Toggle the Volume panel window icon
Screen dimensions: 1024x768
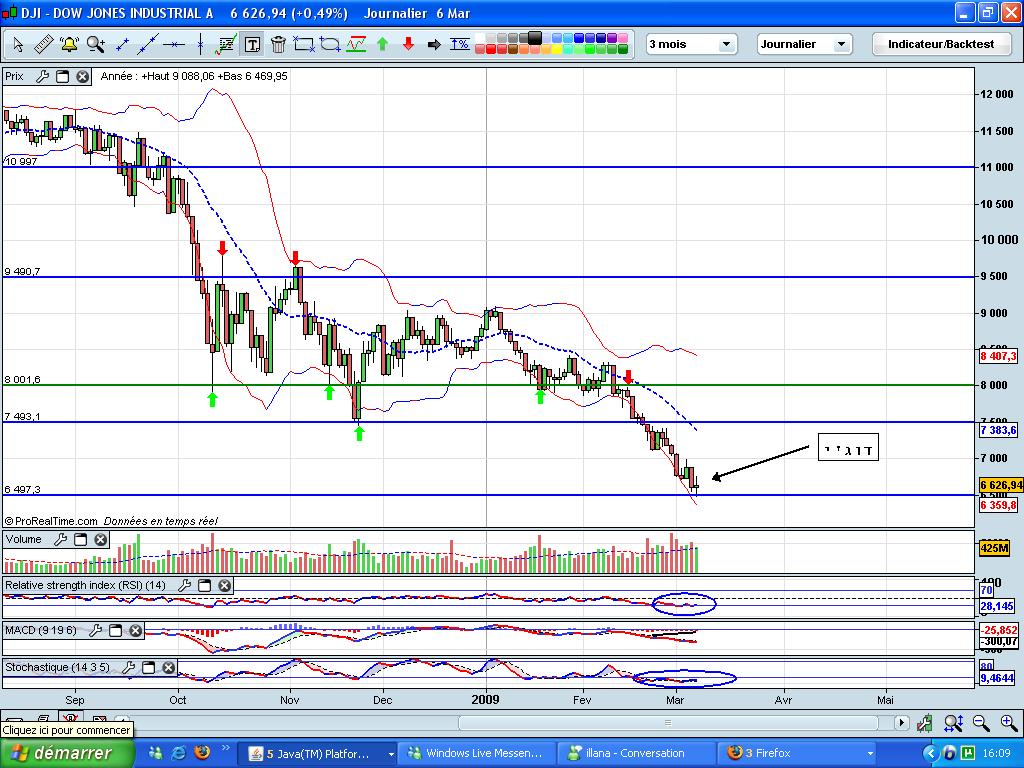click(x=80, y=539)
